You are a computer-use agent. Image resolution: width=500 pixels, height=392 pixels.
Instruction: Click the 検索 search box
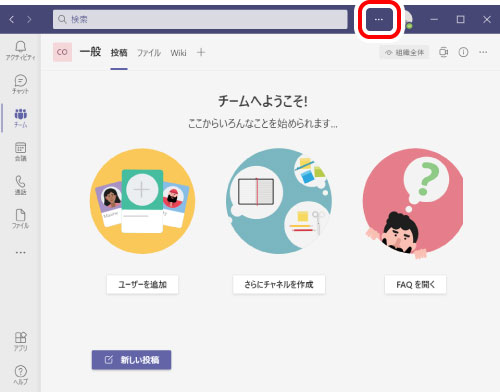pos(200,19)
